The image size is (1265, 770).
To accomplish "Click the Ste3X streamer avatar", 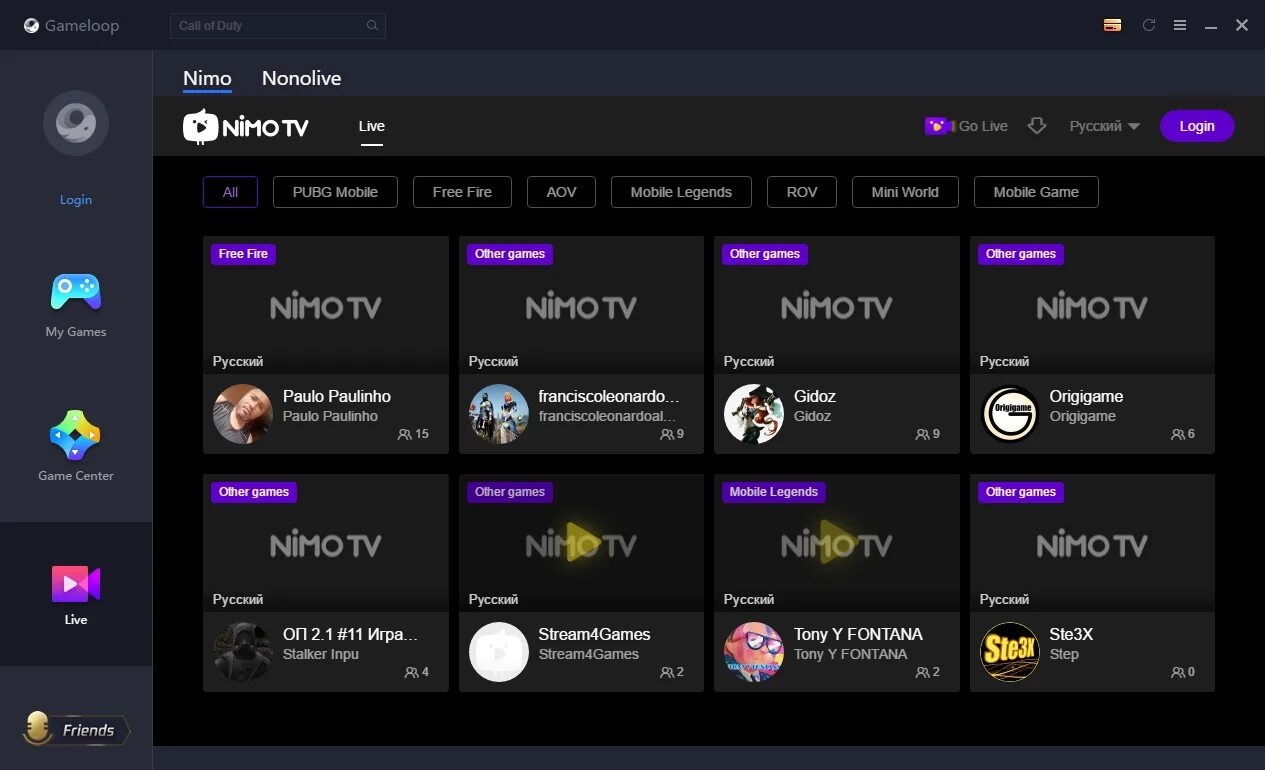I will click(x=1010, y=652).
